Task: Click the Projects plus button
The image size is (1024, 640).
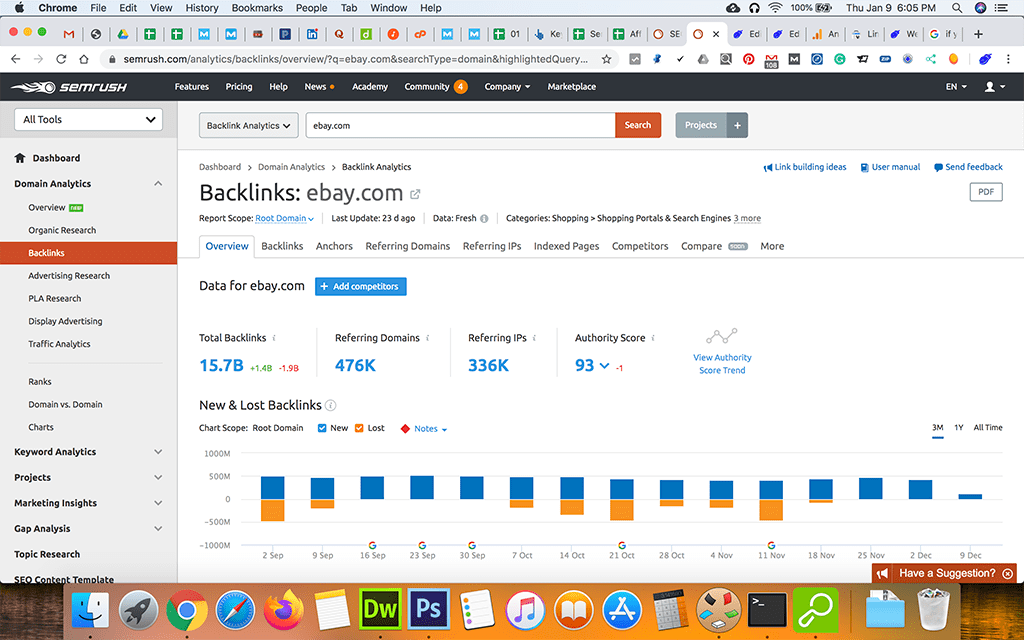Action: pyautogui.click(x=737, y=125)
